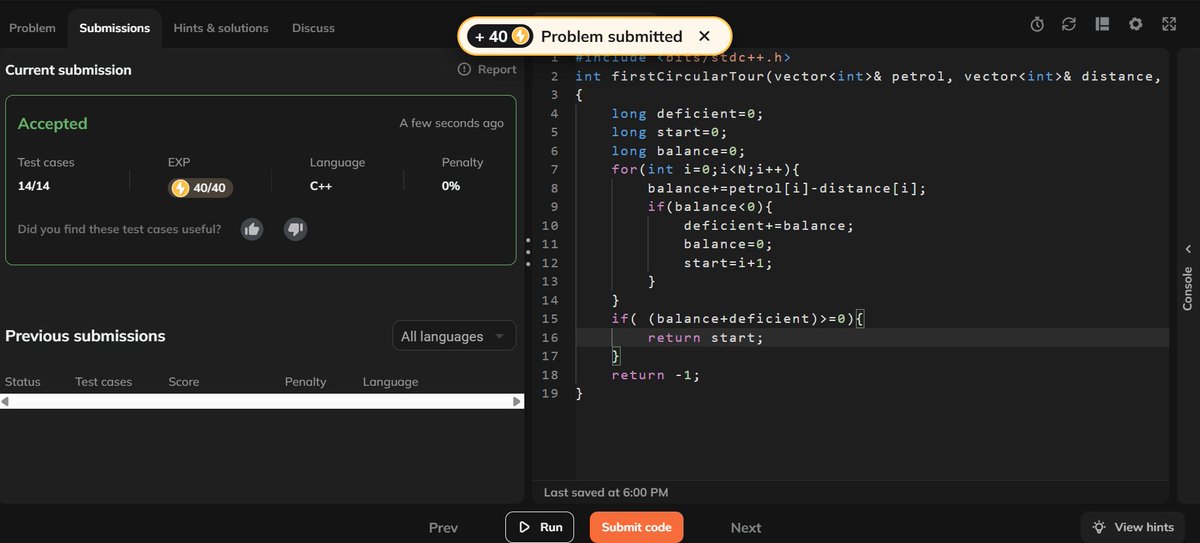Click the Language column header in Previous submissions
Image resolution: width=1200 pixels, height=543 pixels.
(x=391, y=382)
